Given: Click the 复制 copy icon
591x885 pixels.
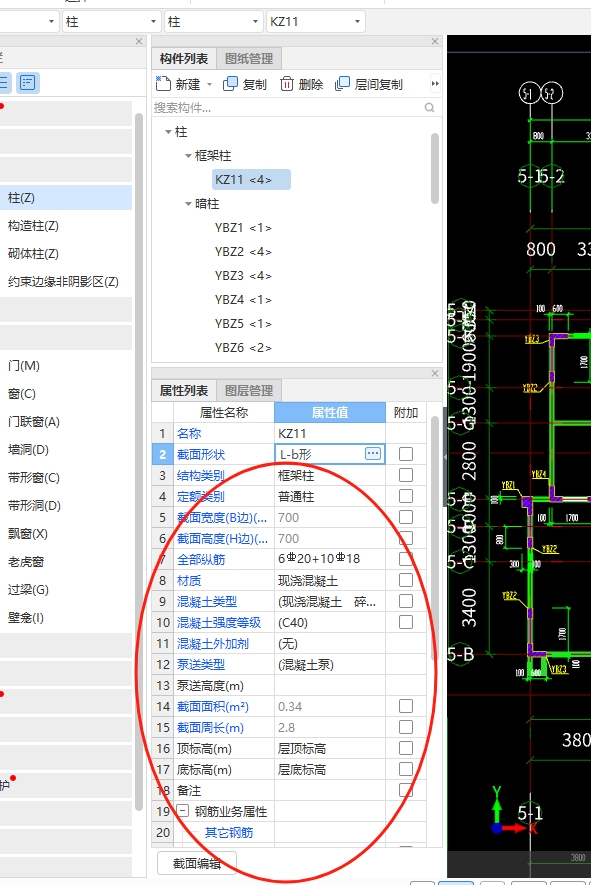Looking at the screenshot, I should (x=230, y=84).
